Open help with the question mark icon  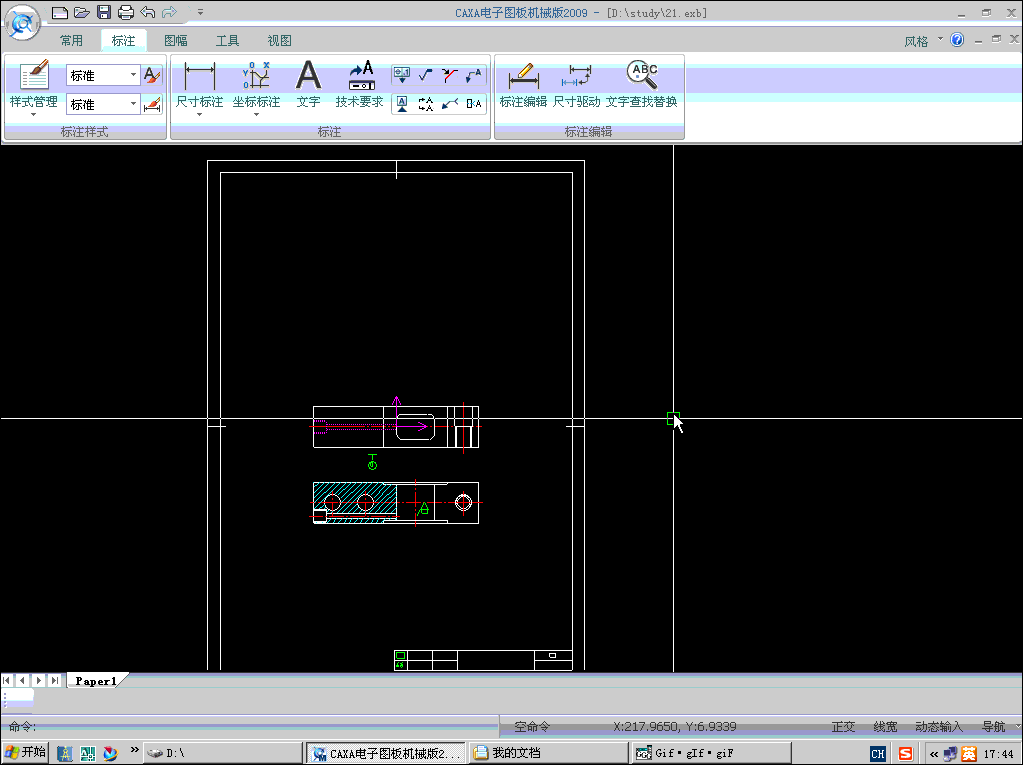coord(957,40)
